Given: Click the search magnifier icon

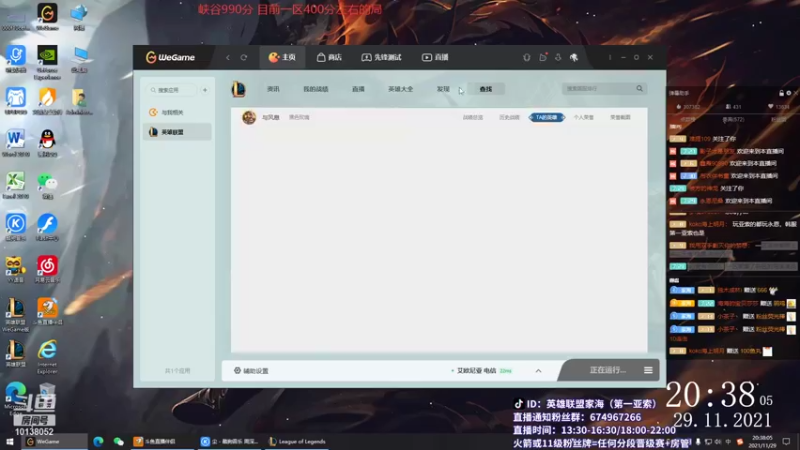Looking at the screenshot, I should pyautogui.click(x=640, y=89).
